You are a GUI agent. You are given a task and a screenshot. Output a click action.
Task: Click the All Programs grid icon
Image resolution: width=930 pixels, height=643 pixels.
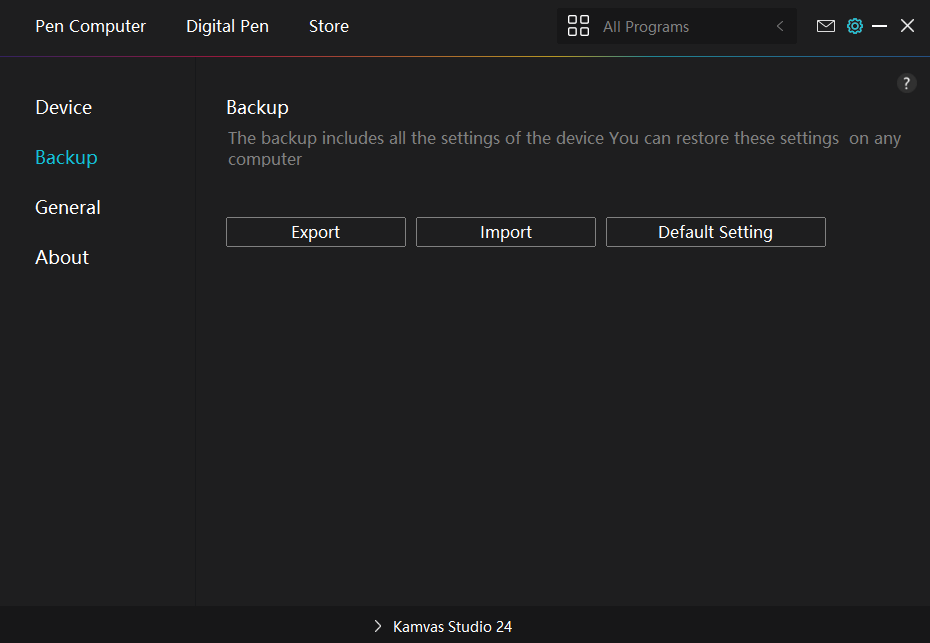coord(578,26)
